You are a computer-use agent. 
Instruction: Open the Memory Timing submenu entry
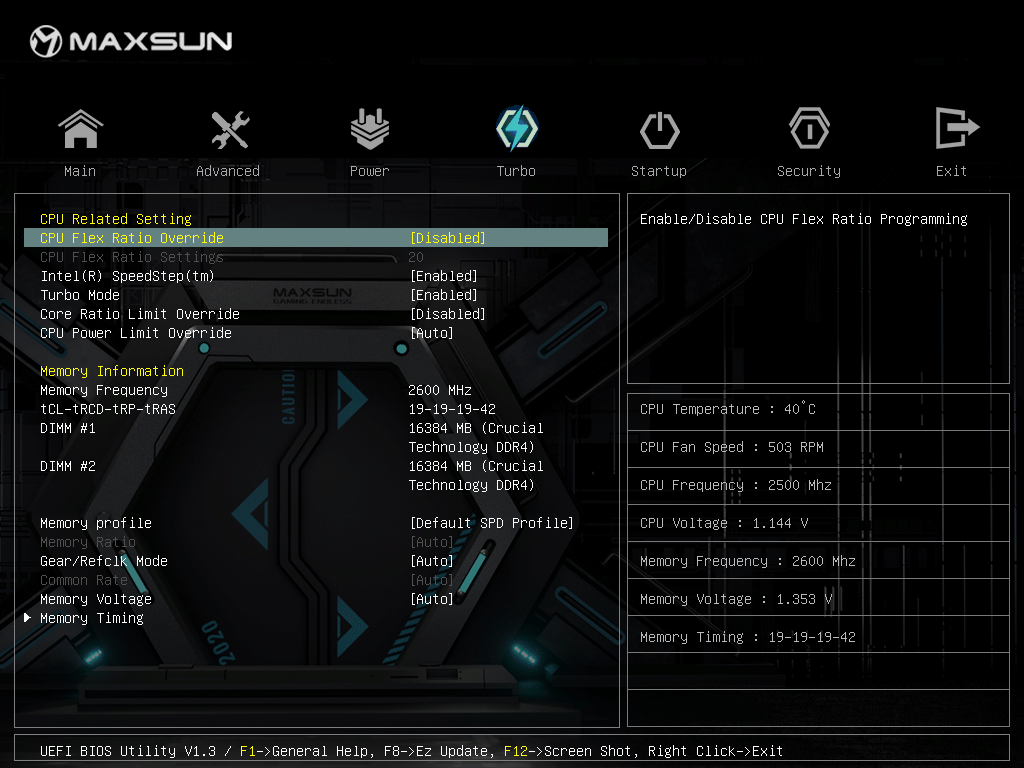click(x=92, y=618)
